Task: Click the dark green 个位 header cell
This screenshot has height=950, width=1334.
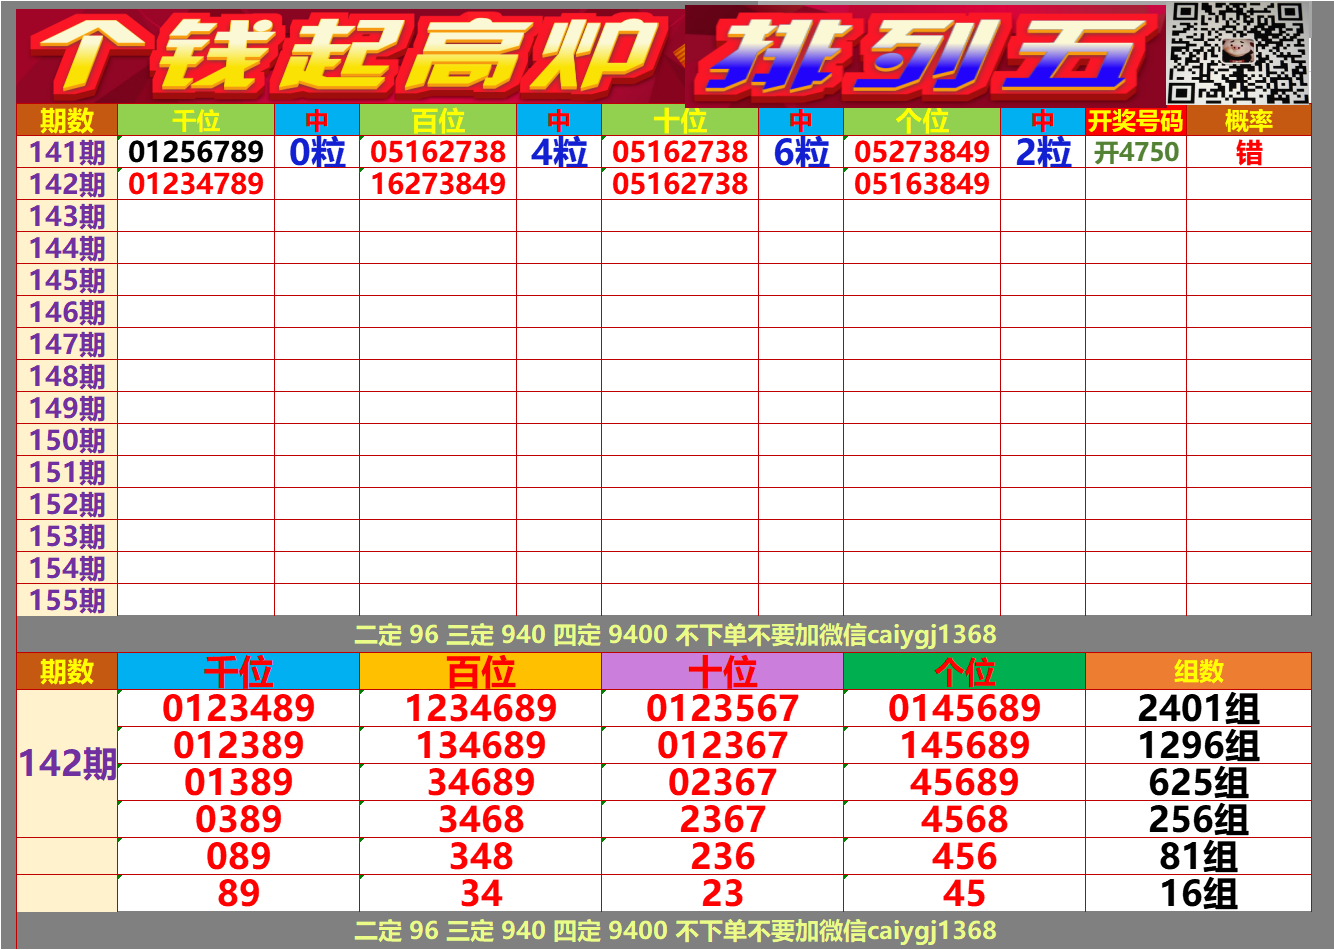Action: pyautogui.click(x=964, y=671)
